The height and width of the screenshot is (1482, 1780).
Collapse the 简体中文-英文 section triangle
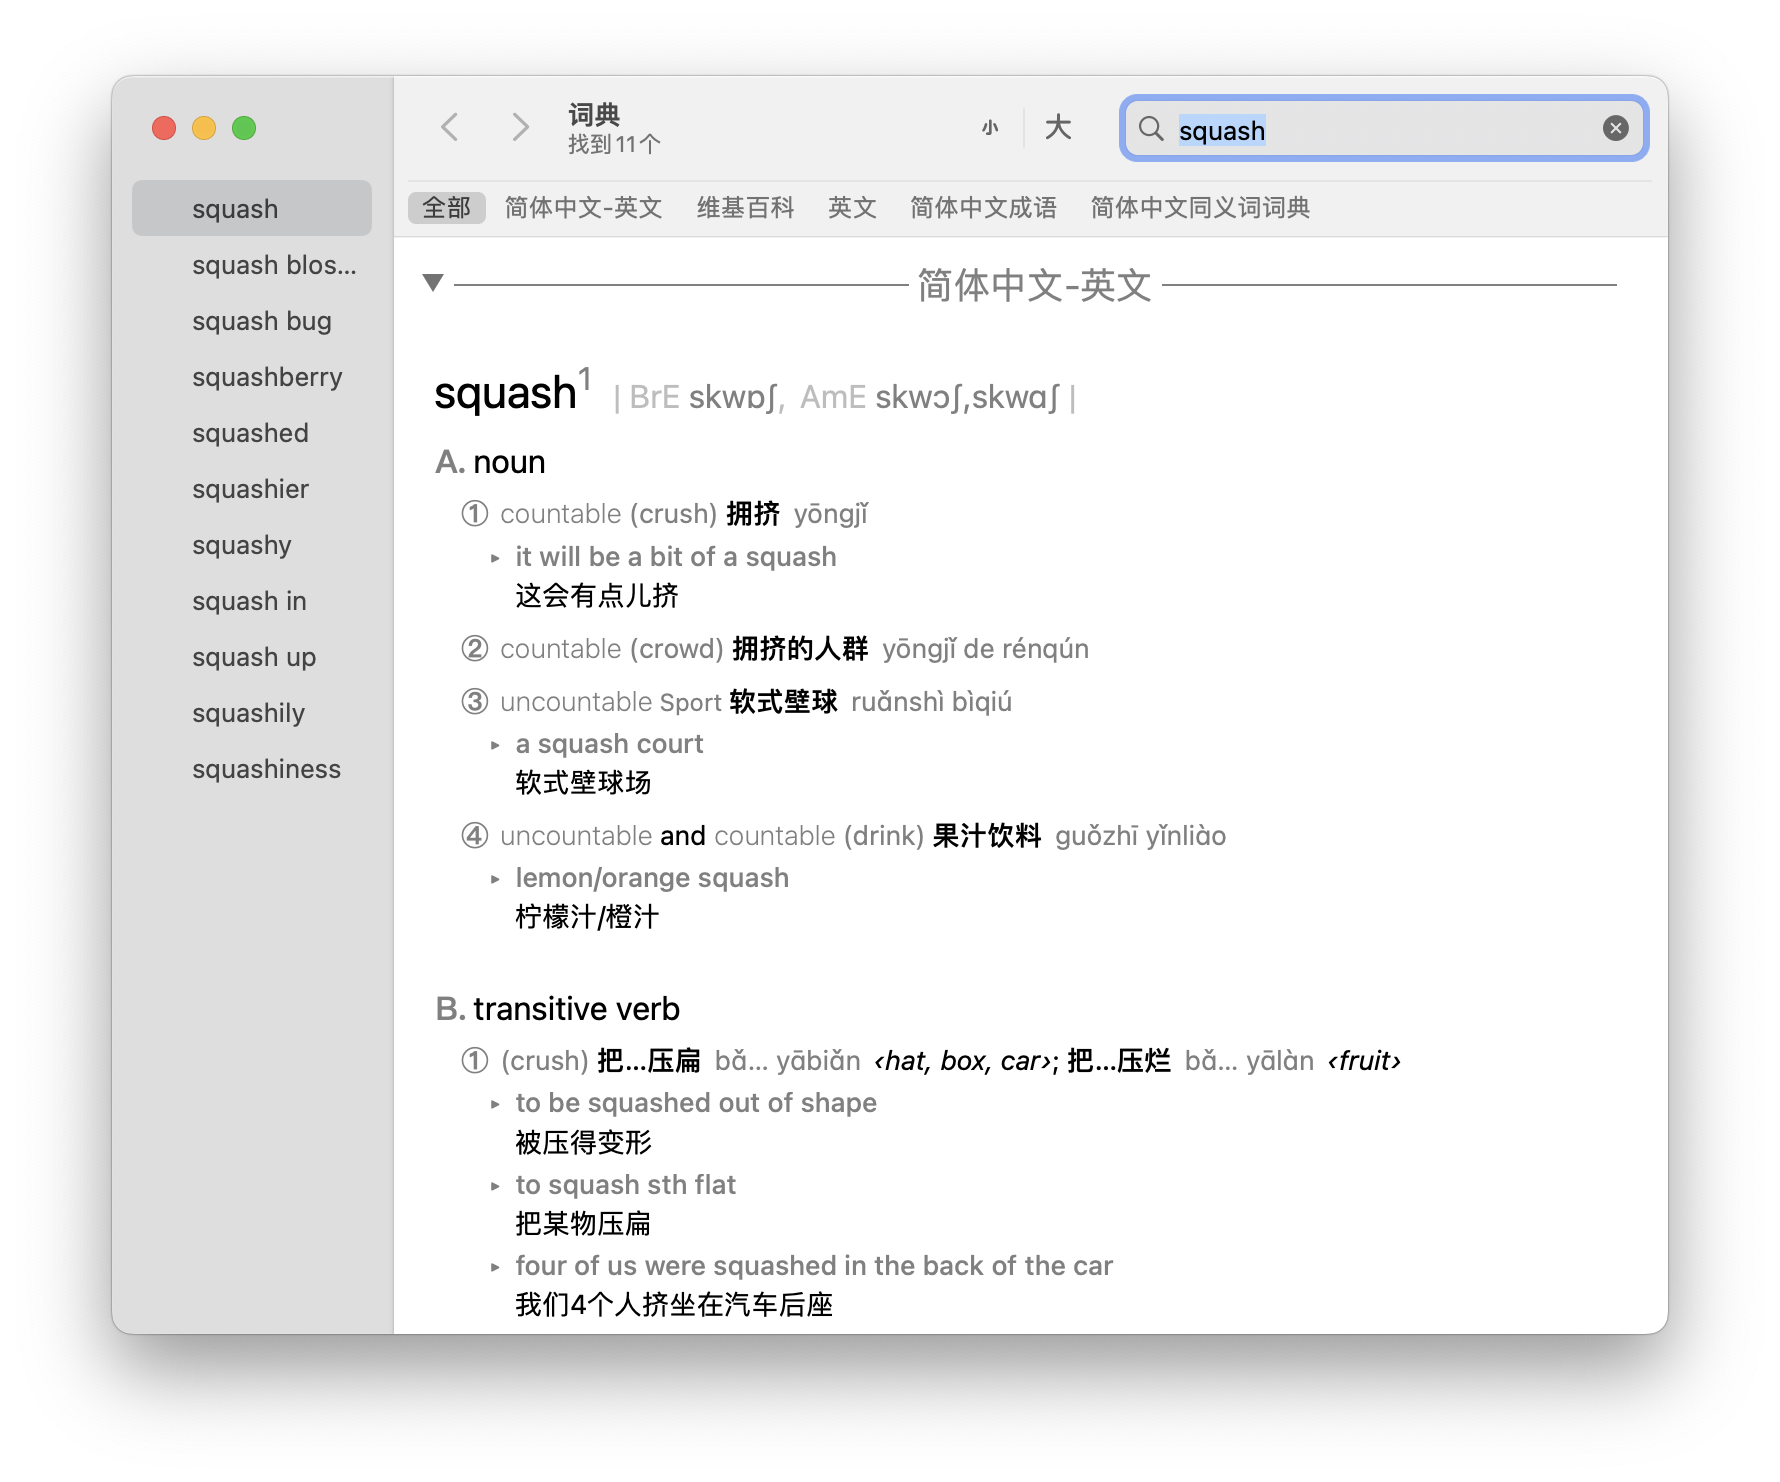click(x=433, y=283)
